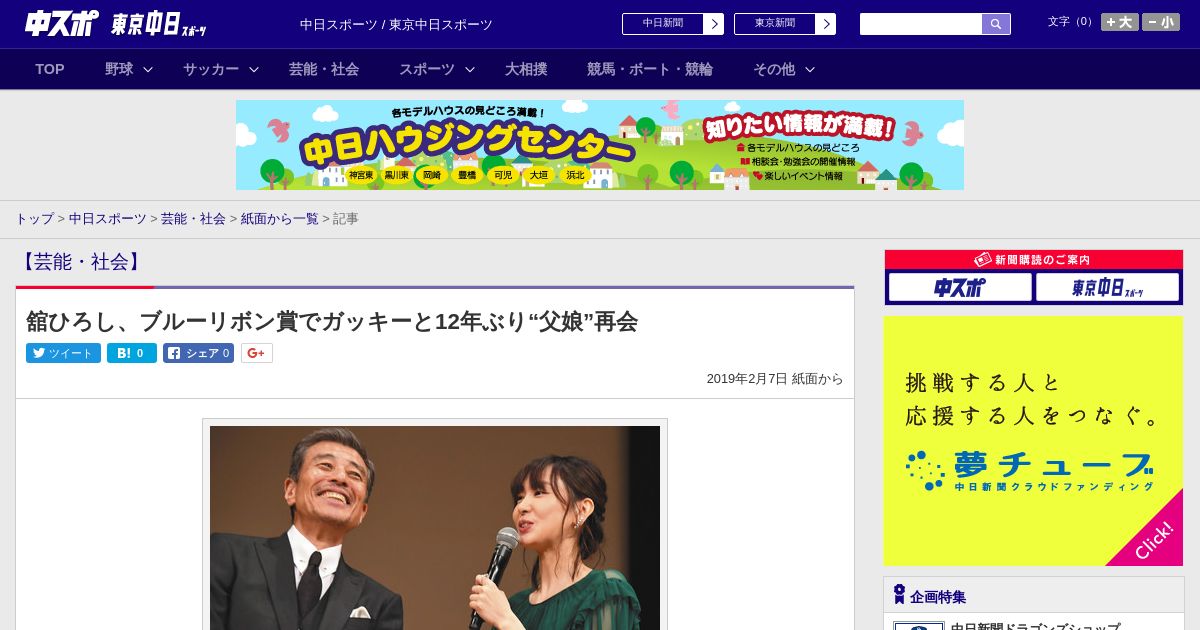Screen dimensions: 1200x630
Task: Click the arrow beside 中日新聞
Action: pos(714,24)
